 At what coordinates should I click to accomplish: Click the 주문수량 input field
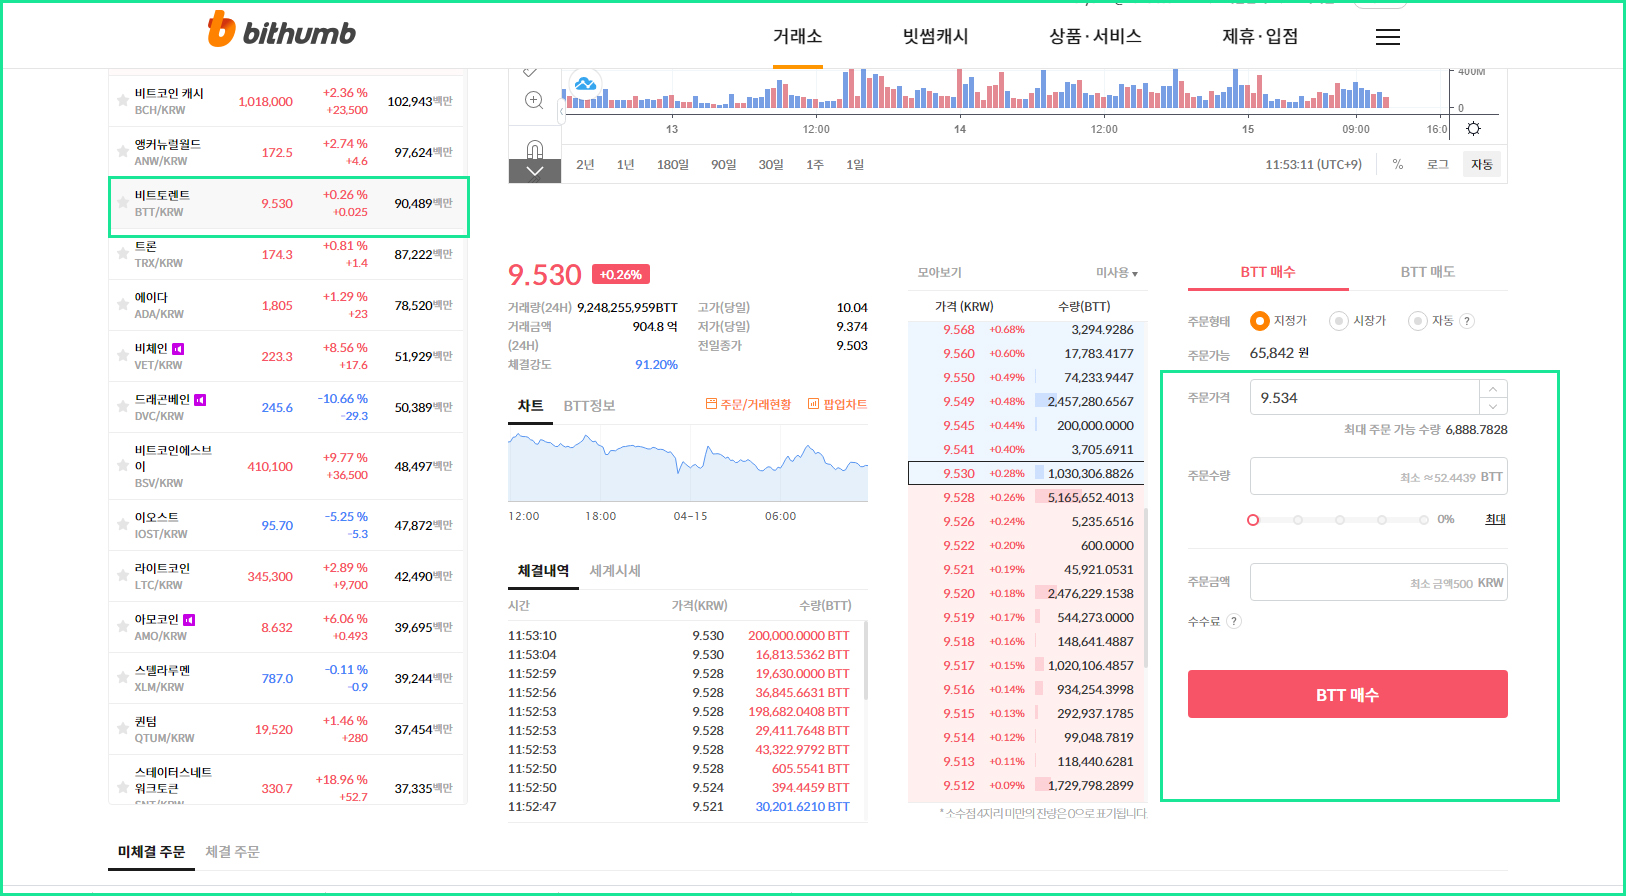pyautogui.click(x=1379, y=476)
